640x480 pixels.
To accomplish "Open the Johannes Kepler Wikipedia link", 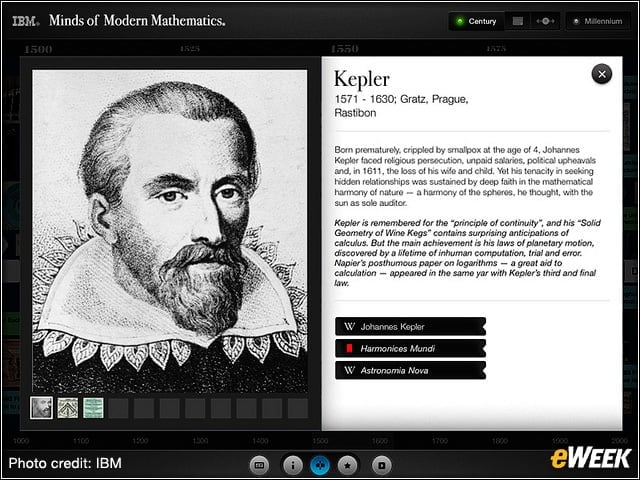I will click(410, 327).
